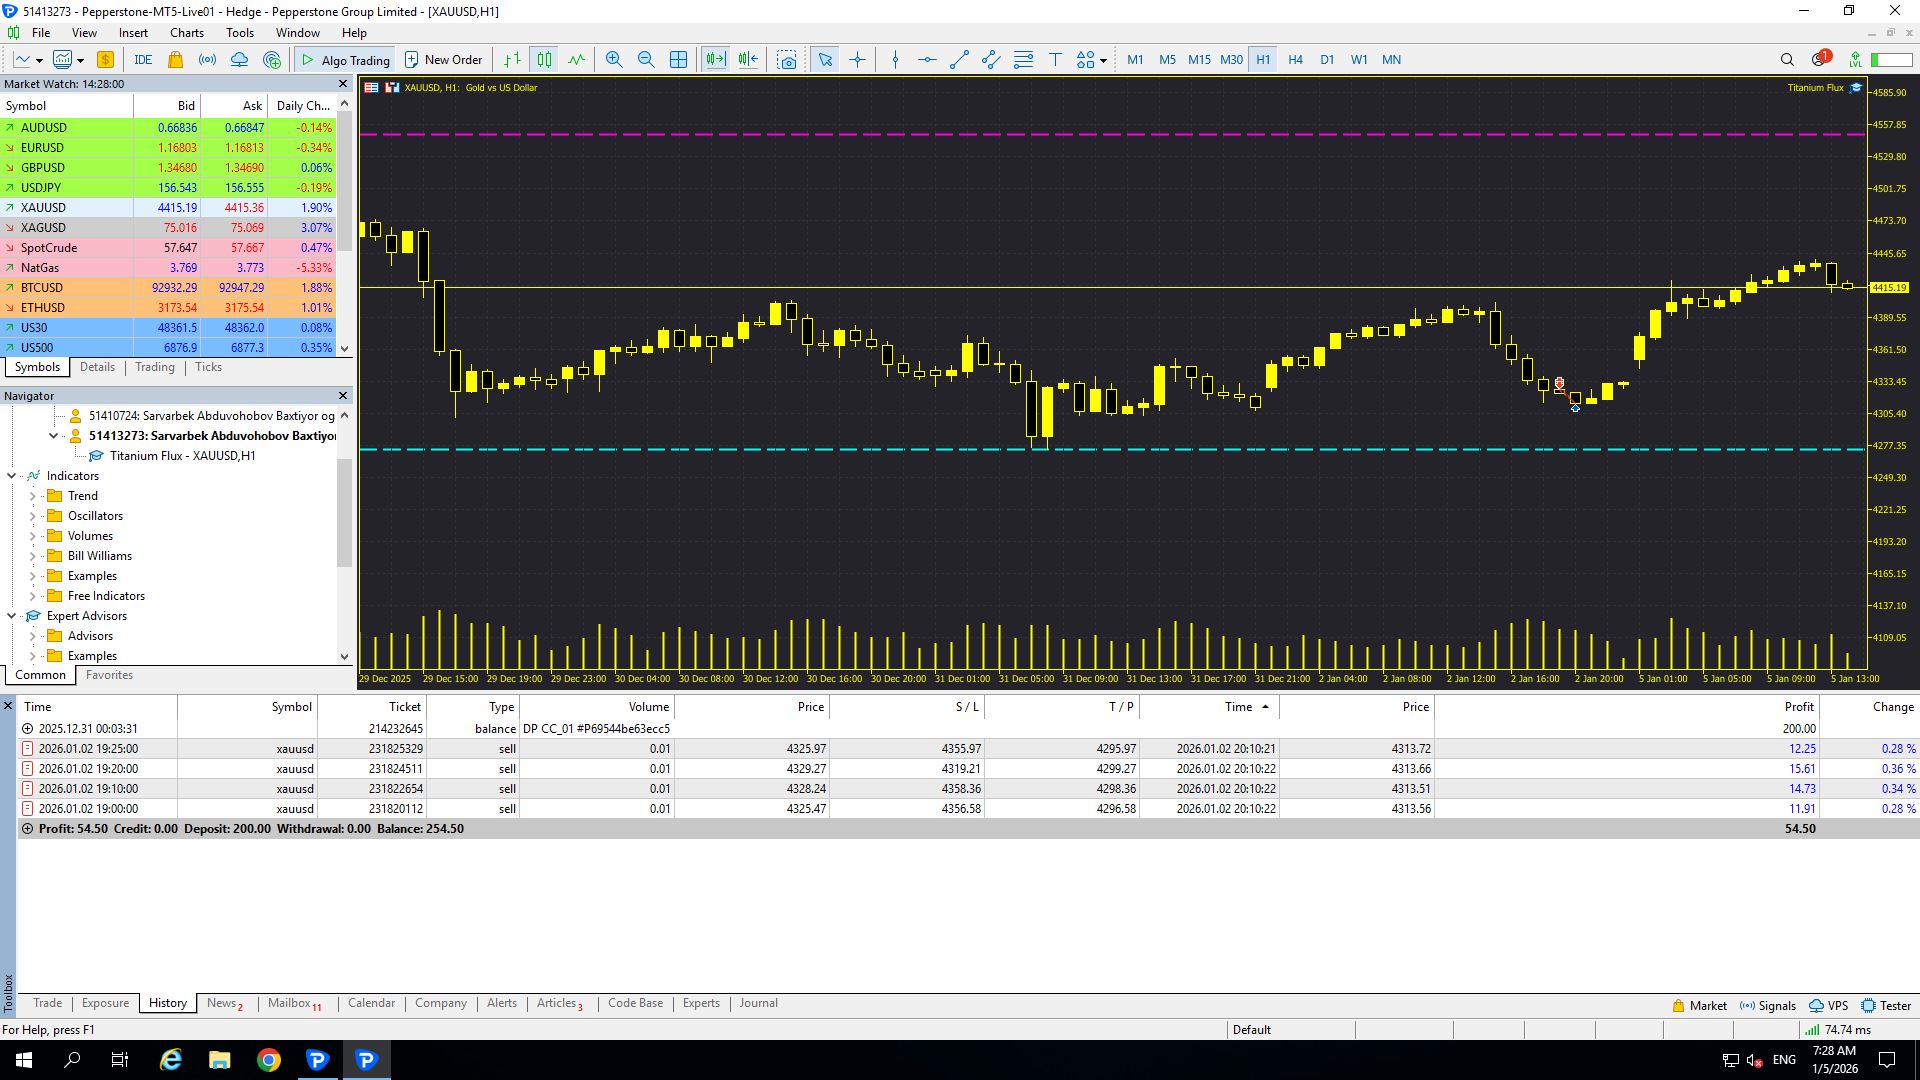Select the H4 timeframe button
Screen dimensions: 1920x1080
pyautogui.click(x=1295, y=60)
